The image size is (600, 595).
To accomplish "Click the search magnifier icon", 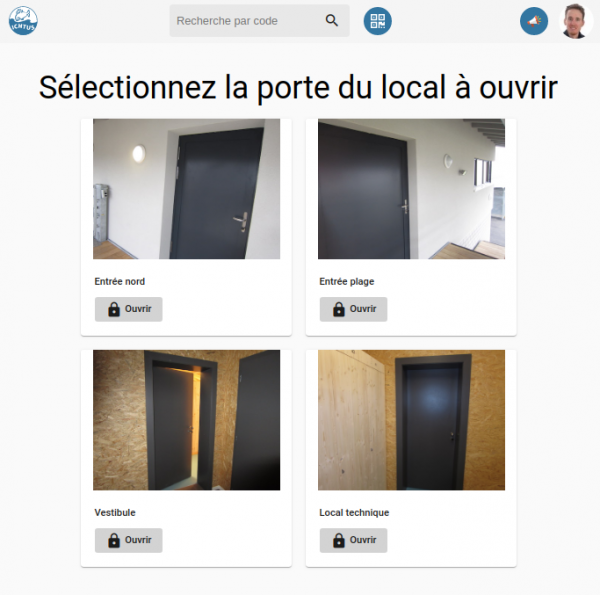I will coord(332,21).
